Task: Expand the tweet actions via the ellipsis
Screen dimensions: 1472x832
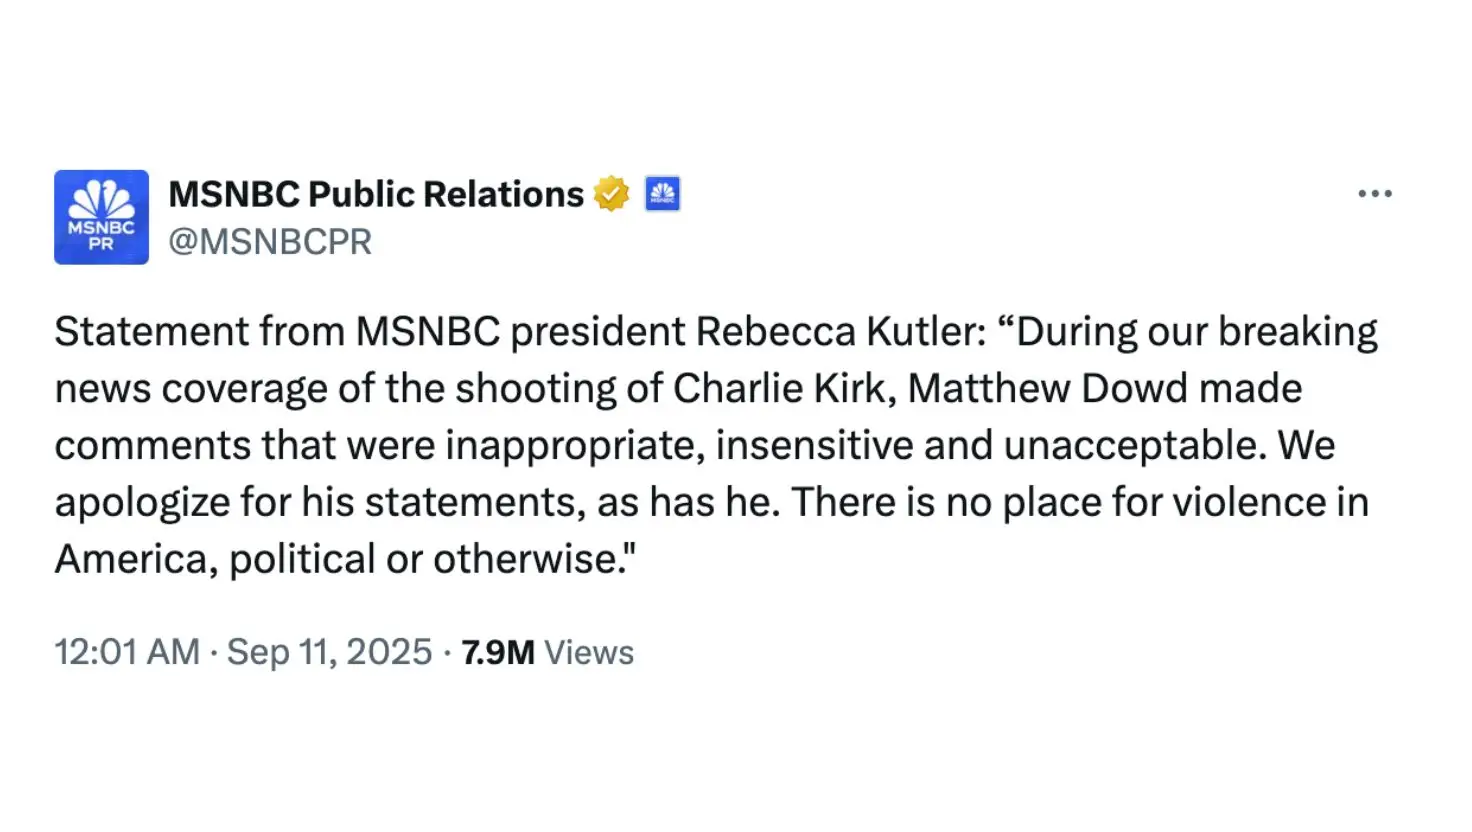Action: (x=1375, y=193)
